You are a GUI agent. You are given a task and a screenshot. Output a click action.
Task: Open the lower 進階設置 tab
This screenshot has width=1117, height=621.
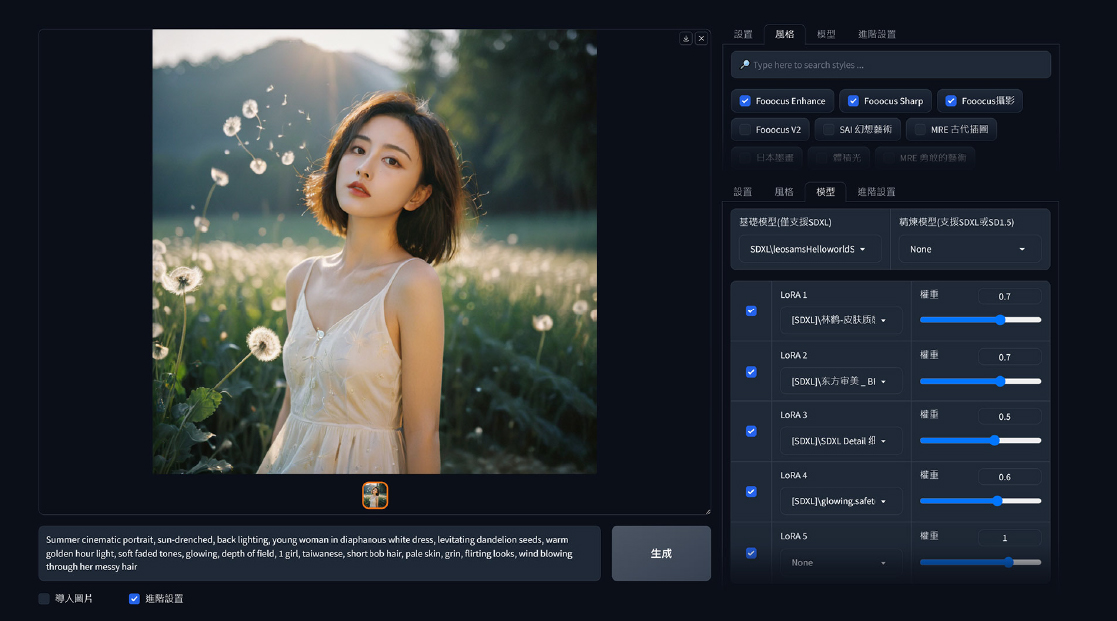pyautogui.click(x=876, y=192)
